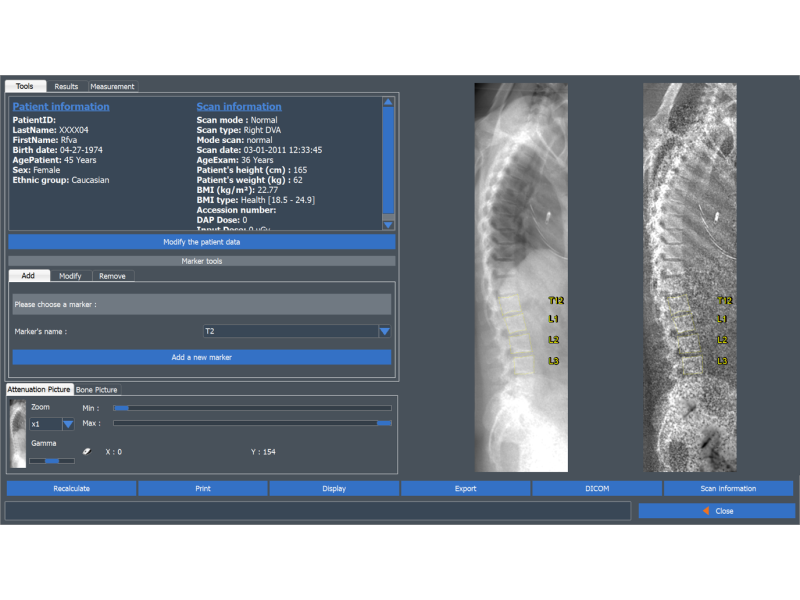Expand the Zoom x1 dropdown
This screenshot has height=600, width=800.
68,424
